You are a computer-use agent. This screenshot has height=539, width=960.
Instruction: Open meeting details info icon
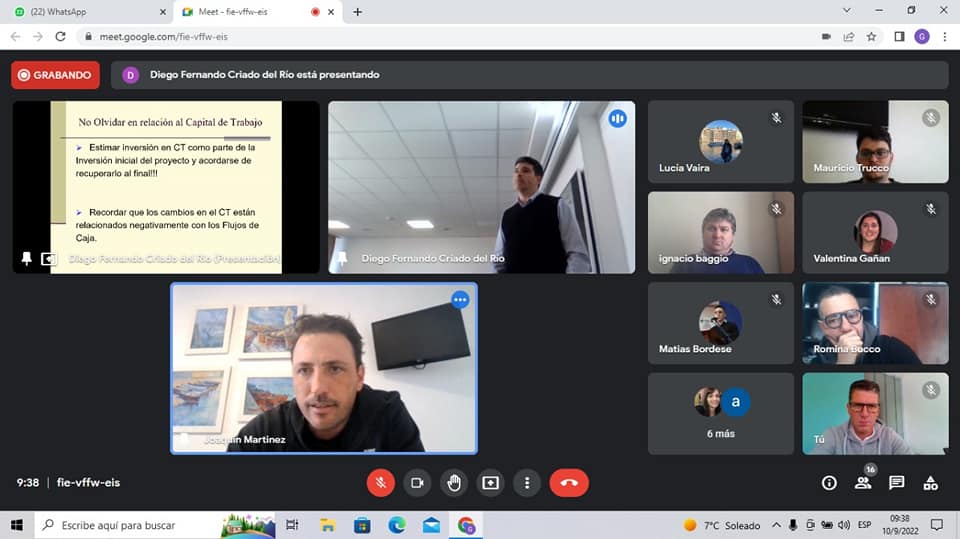[829, 483]
